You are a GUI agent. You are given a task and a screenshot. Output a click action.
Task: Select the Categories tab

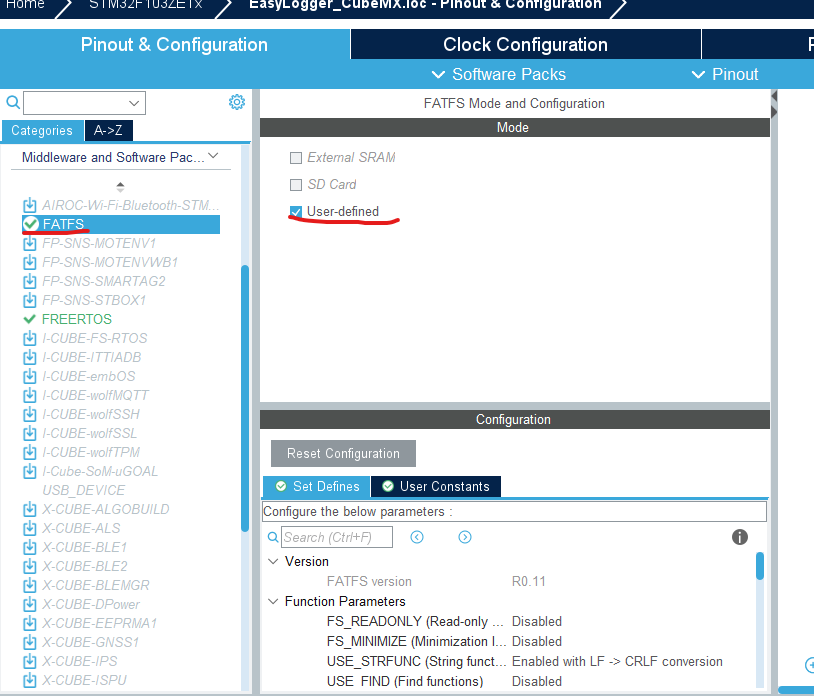click(x=42, y=130)
